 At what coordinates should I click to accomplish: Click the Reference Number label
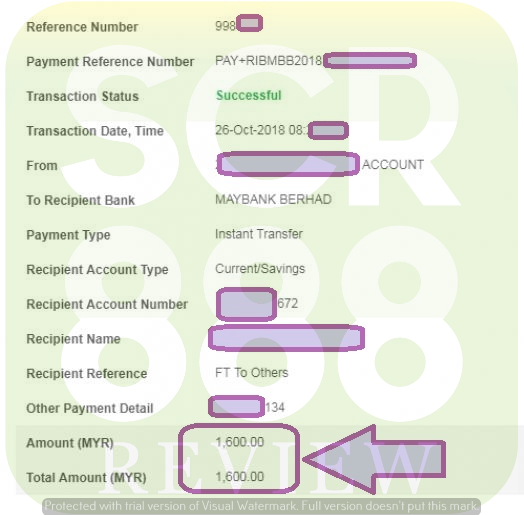click(82, 27)
